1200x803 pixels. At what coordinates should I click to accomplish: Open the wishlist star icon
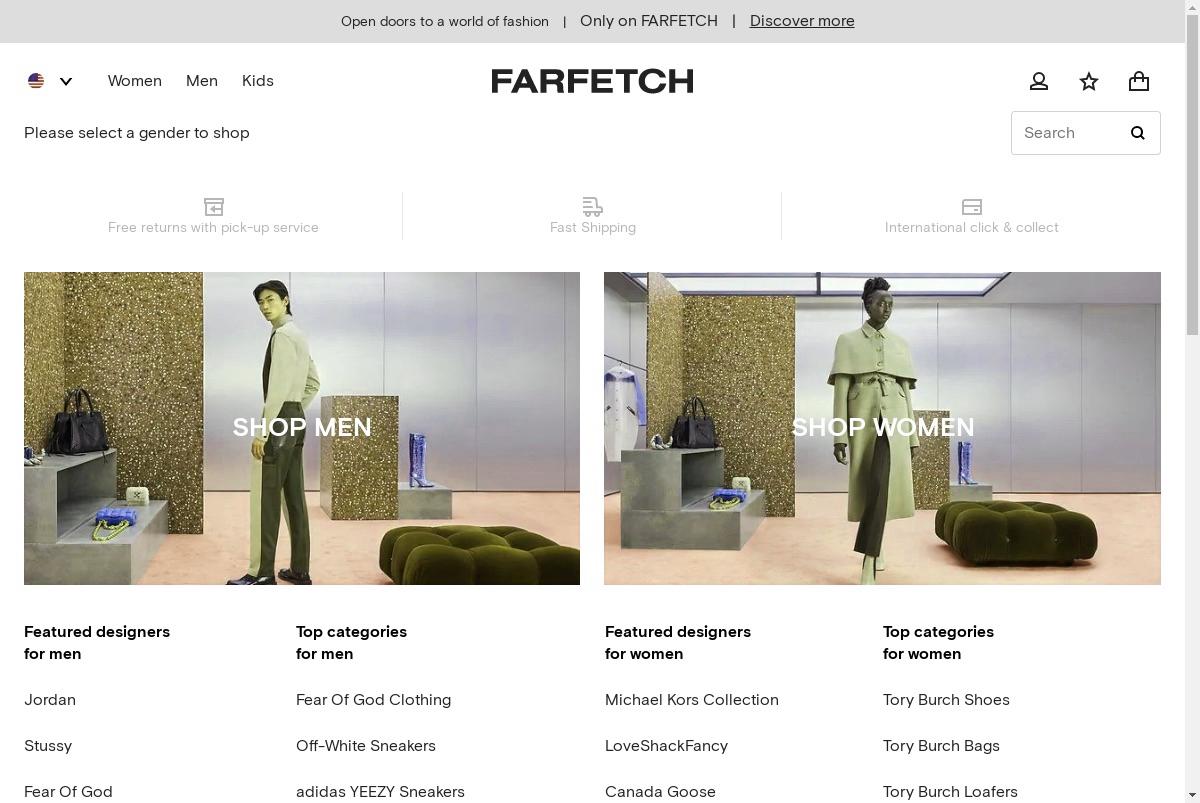coord(1089,81)
